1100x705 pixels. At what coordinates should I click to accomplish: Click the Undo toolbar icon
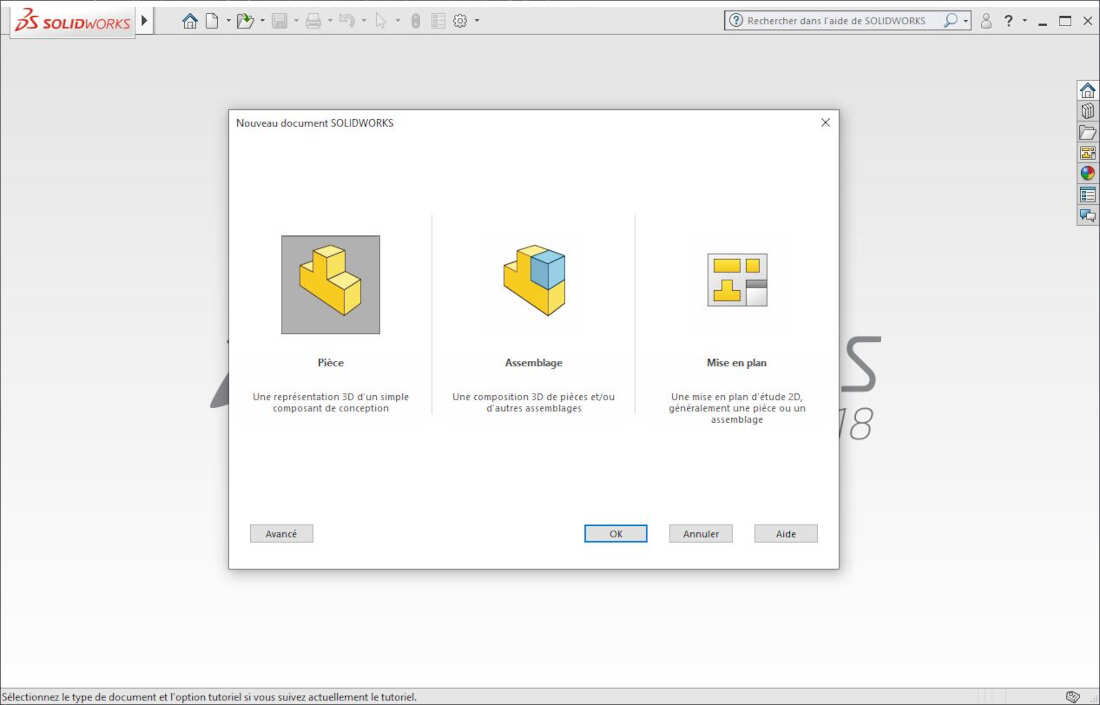pyautogui.click(x=347, y=21)
